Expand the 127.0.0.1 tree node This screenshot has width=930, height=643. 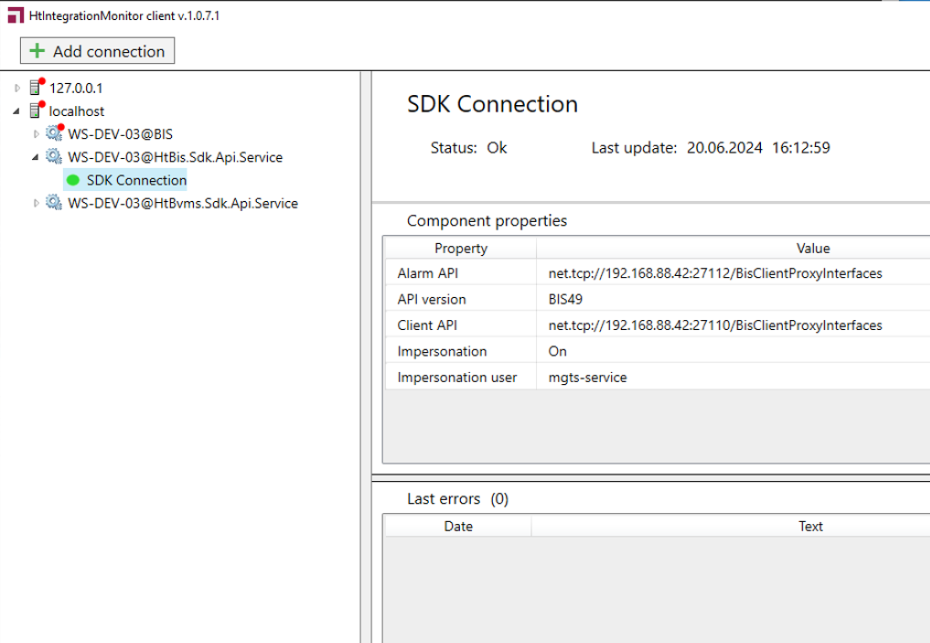coord(17,88)
